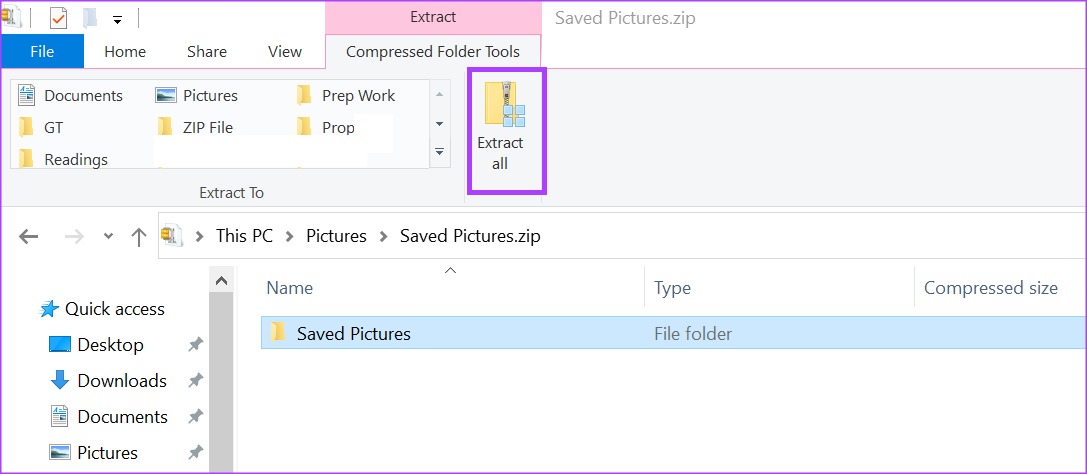Click the Properties checkmark quick access icon
The height and width of the screenshot is (474, 1087).
58,19
